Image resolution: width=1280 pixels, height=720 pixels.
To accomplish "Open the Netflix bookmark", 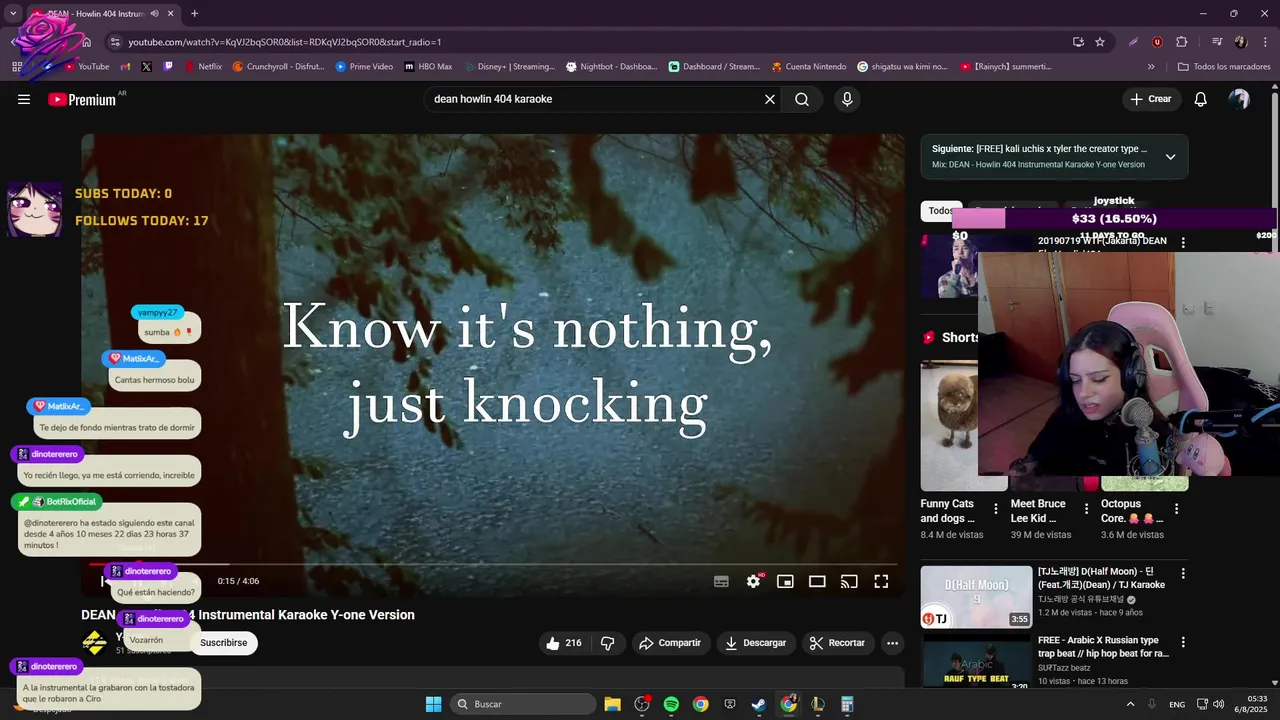I will click(x=202, y=67).
